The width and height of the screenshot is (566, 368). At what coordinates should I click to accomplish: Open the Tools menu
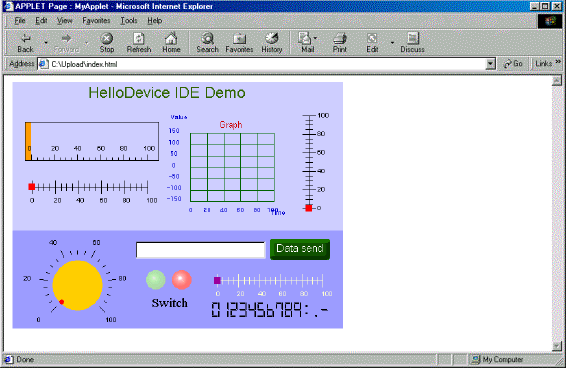click(129, 21)
